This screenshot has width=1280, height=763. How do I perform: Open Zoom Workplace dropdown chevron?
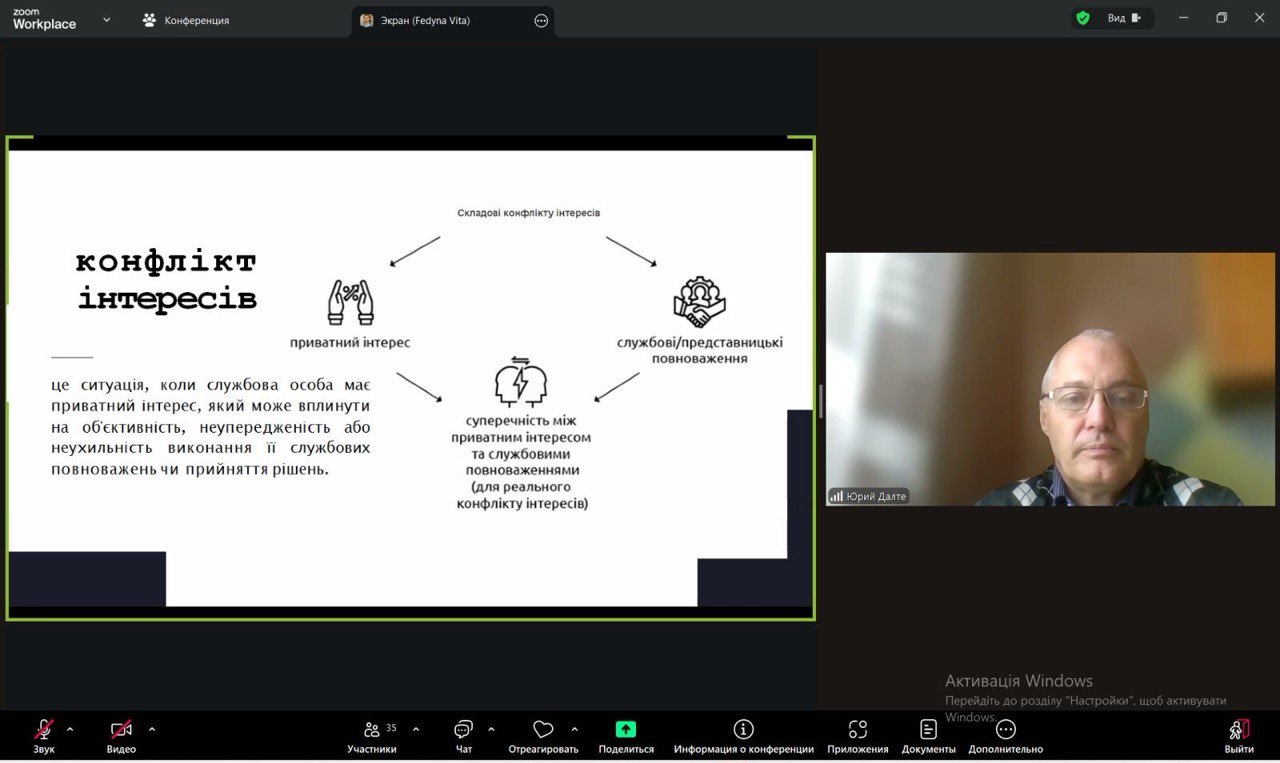pos(107,19)
